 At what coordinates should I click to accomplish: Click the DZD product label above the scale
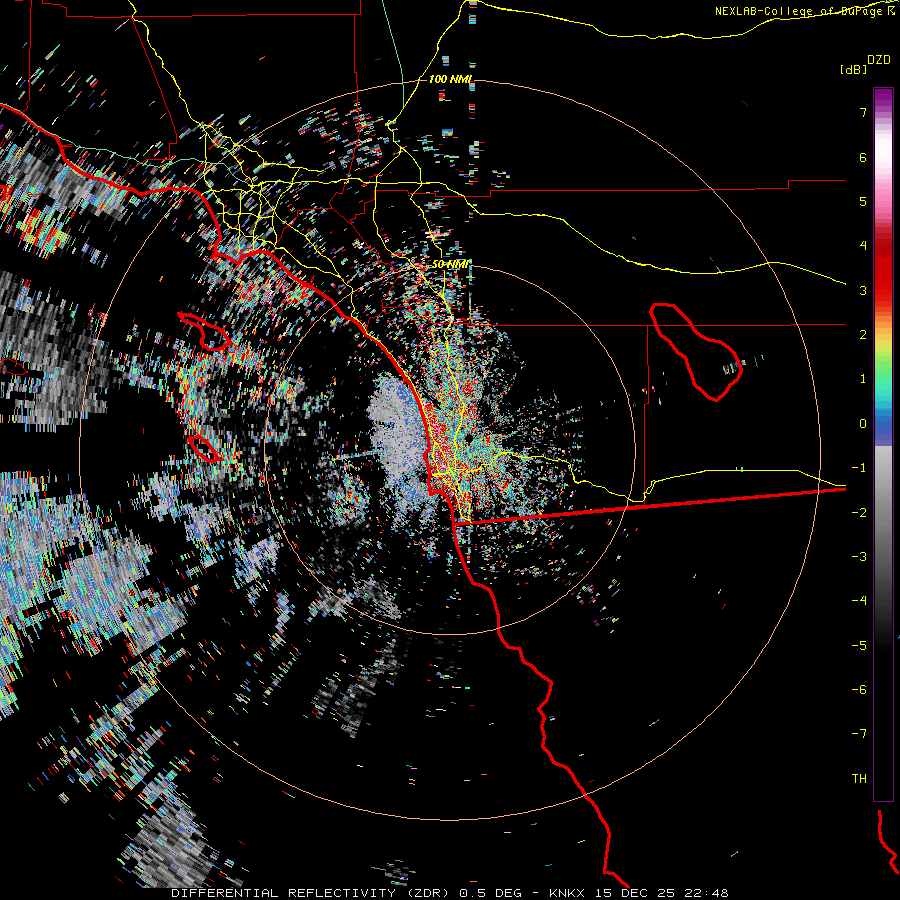[x=879, y=60]
